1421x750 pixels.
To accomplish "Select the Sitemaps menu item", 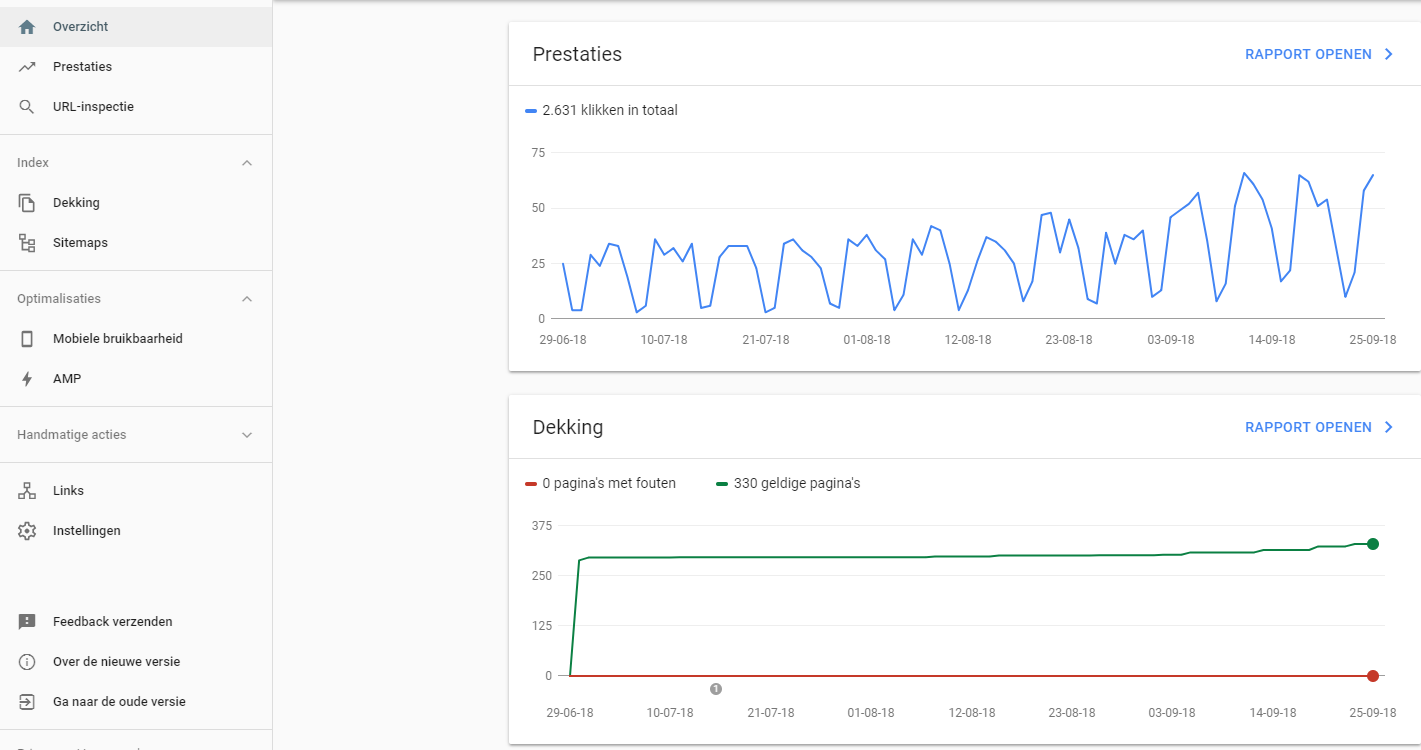I will 80,243.
